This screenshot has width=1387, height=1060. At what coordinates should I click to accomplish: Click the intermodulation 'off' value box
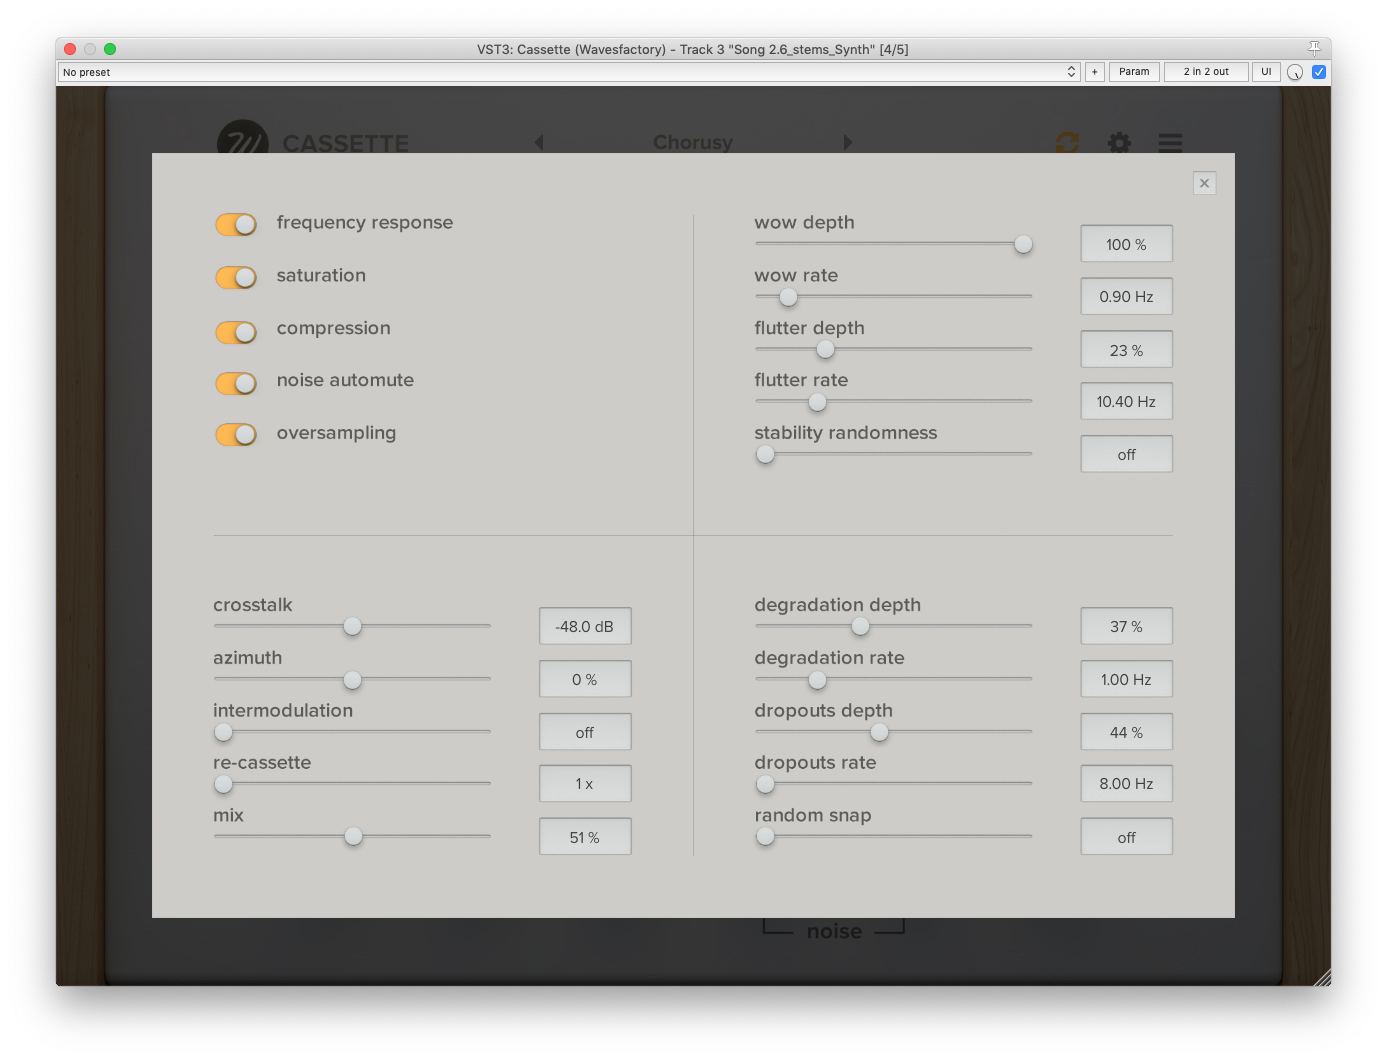click(585, 733)
